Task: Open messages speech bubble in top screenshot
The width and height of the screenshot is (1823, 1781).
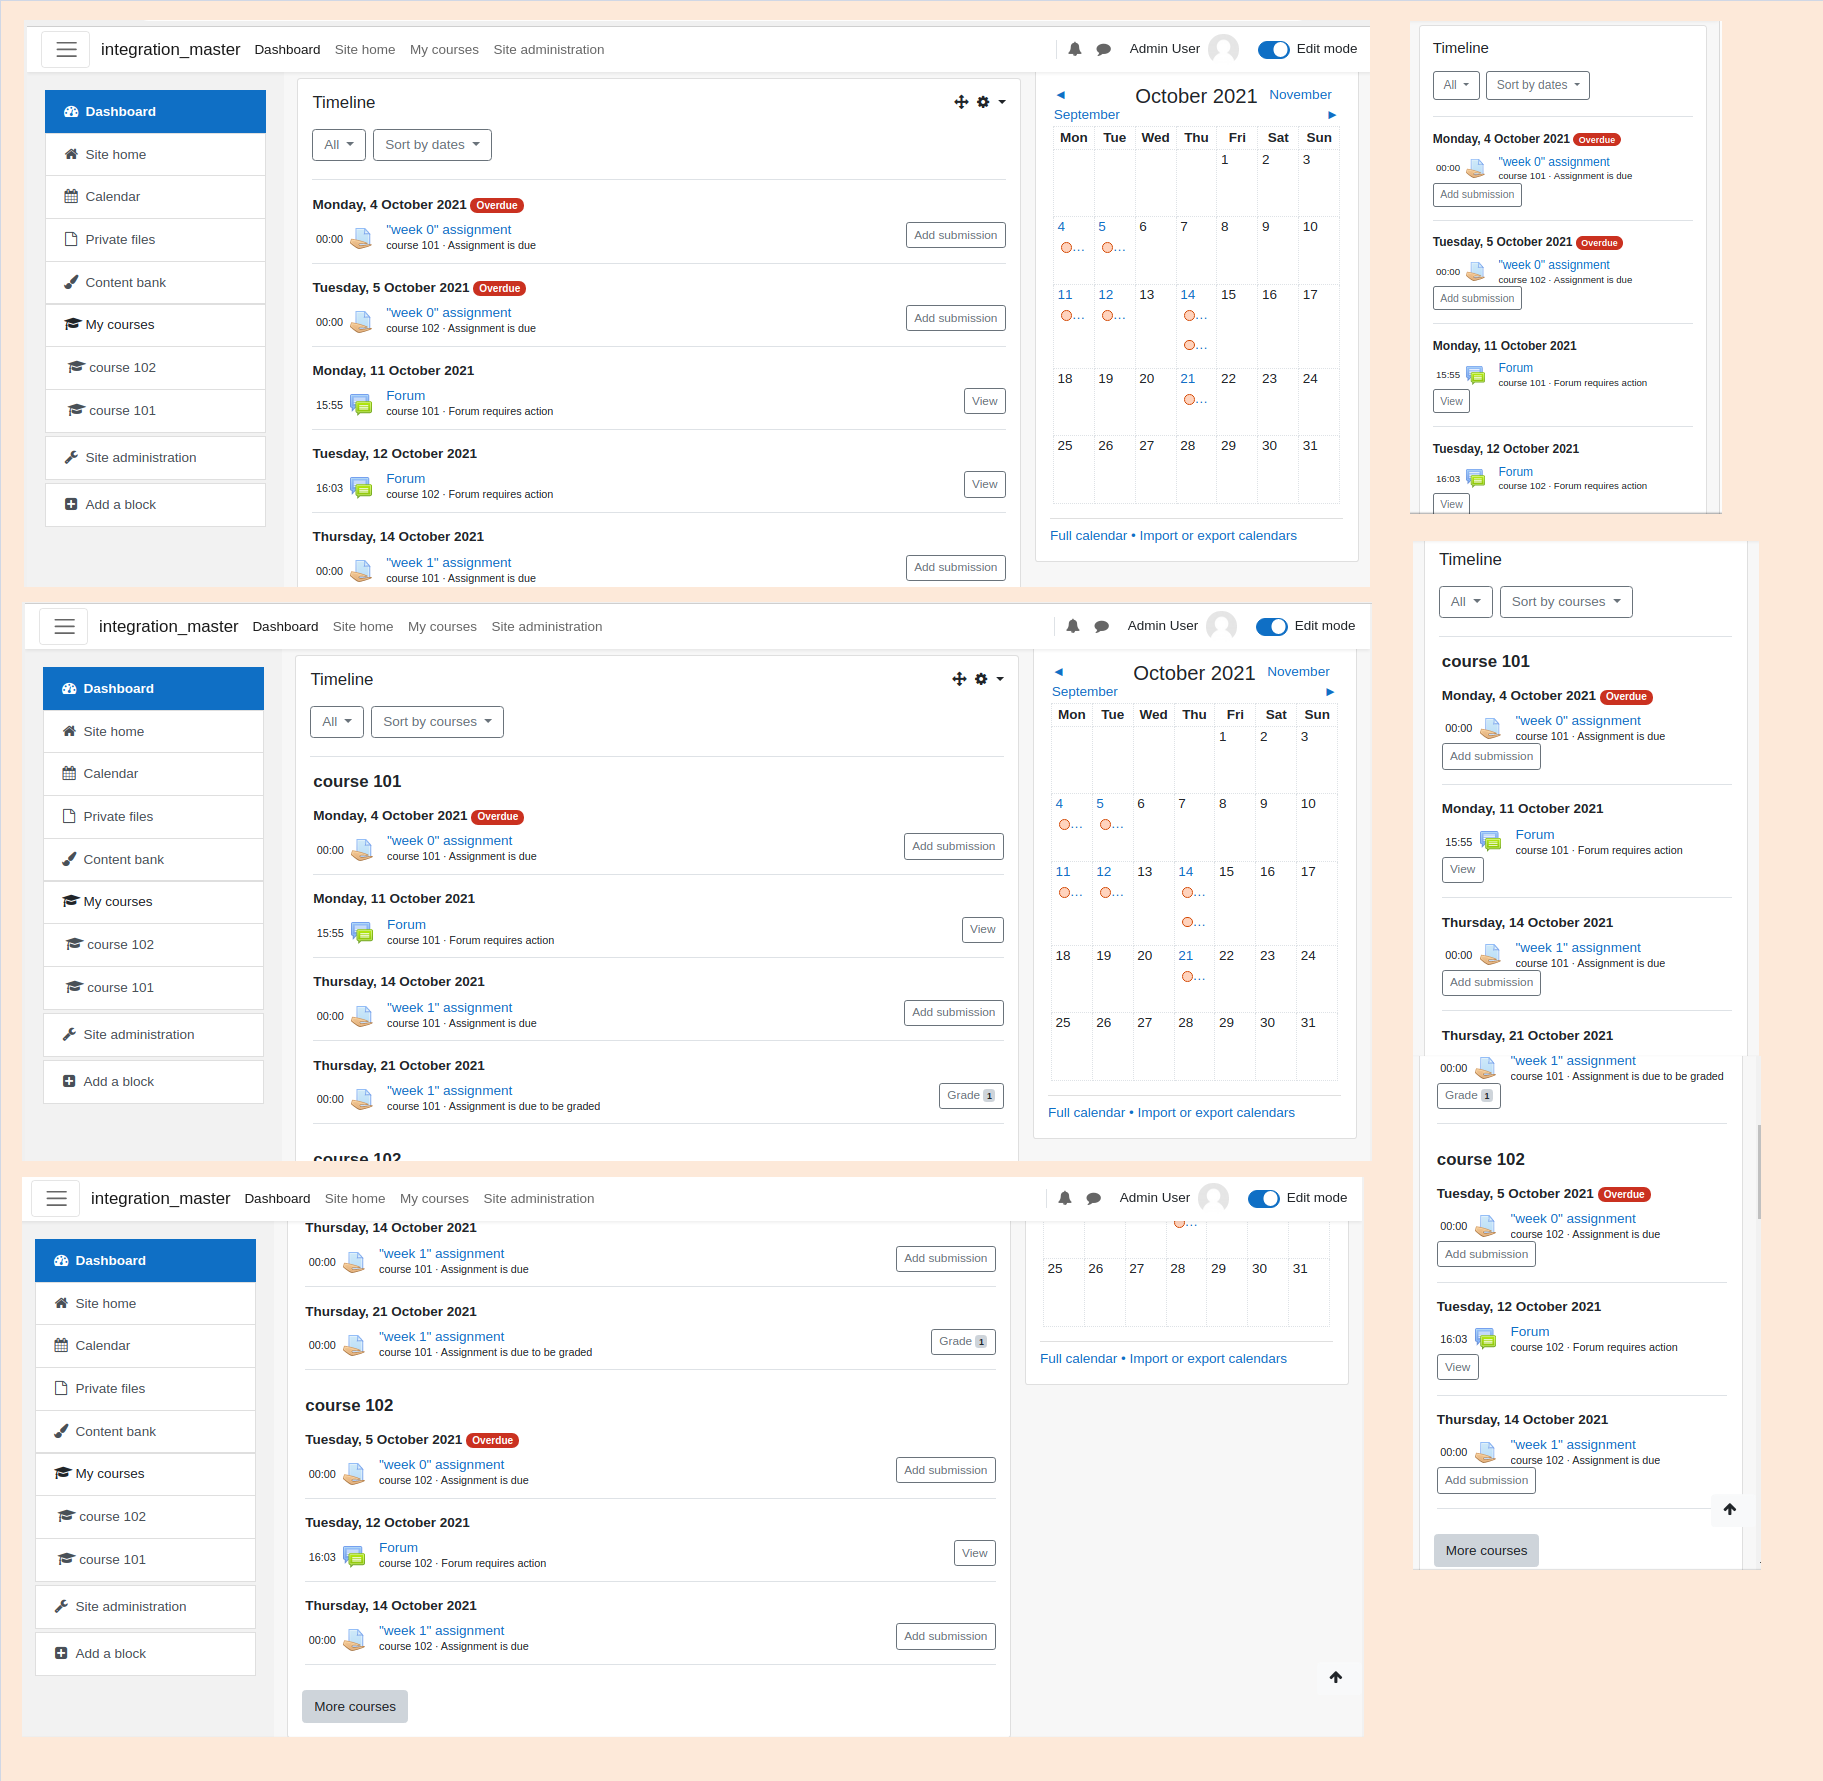Action: (x=1104, y=49)
